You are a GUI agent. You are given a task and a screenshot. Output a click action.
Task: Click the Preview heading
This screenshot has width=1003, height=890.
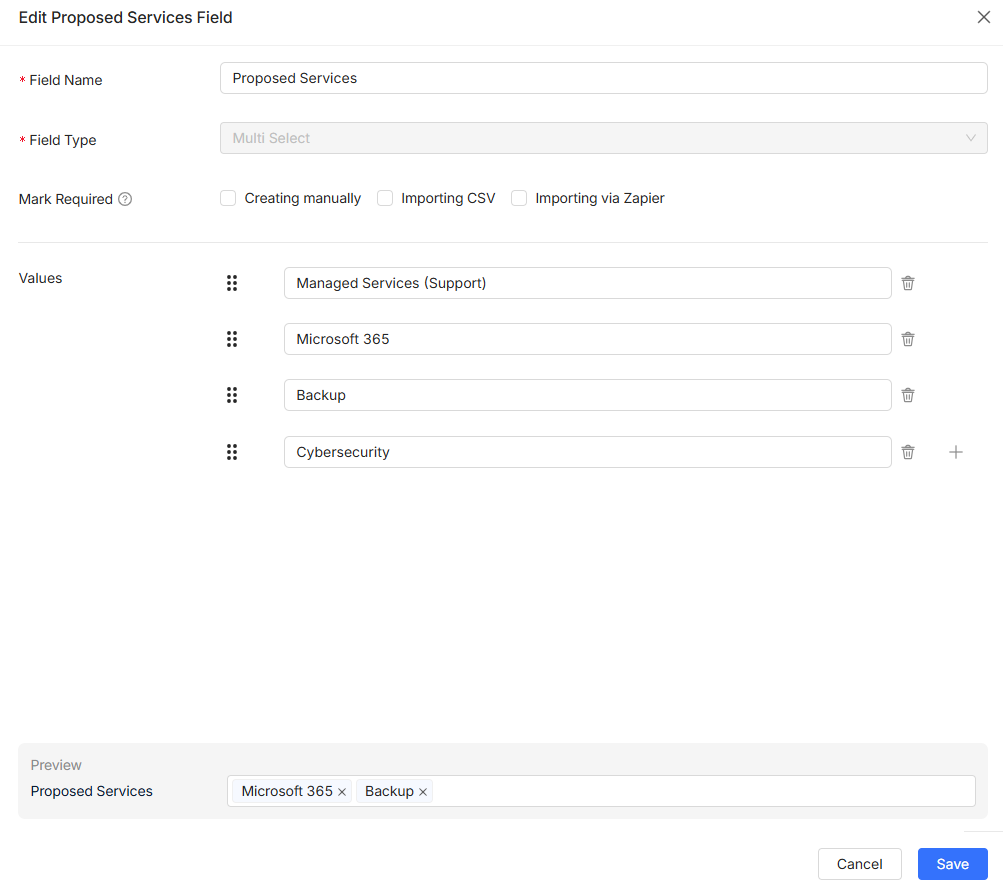[56, 765]
